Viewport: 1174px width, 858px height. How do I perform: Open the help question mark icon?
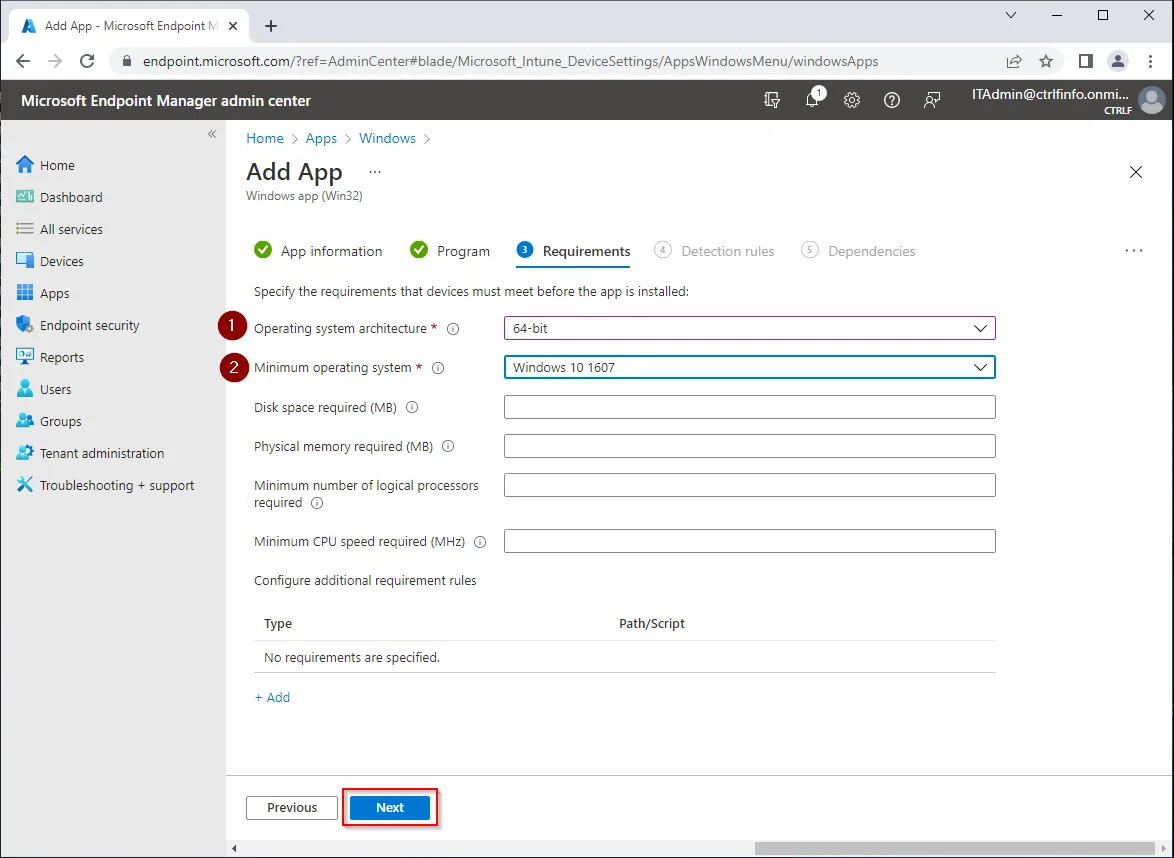coord(892,100)
